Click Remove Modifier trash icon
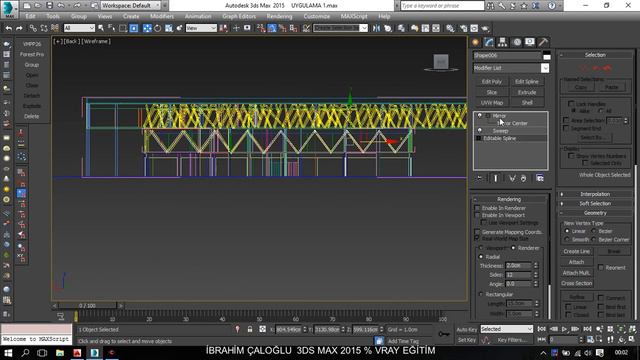The image size is (640, 360). (523, 178)
